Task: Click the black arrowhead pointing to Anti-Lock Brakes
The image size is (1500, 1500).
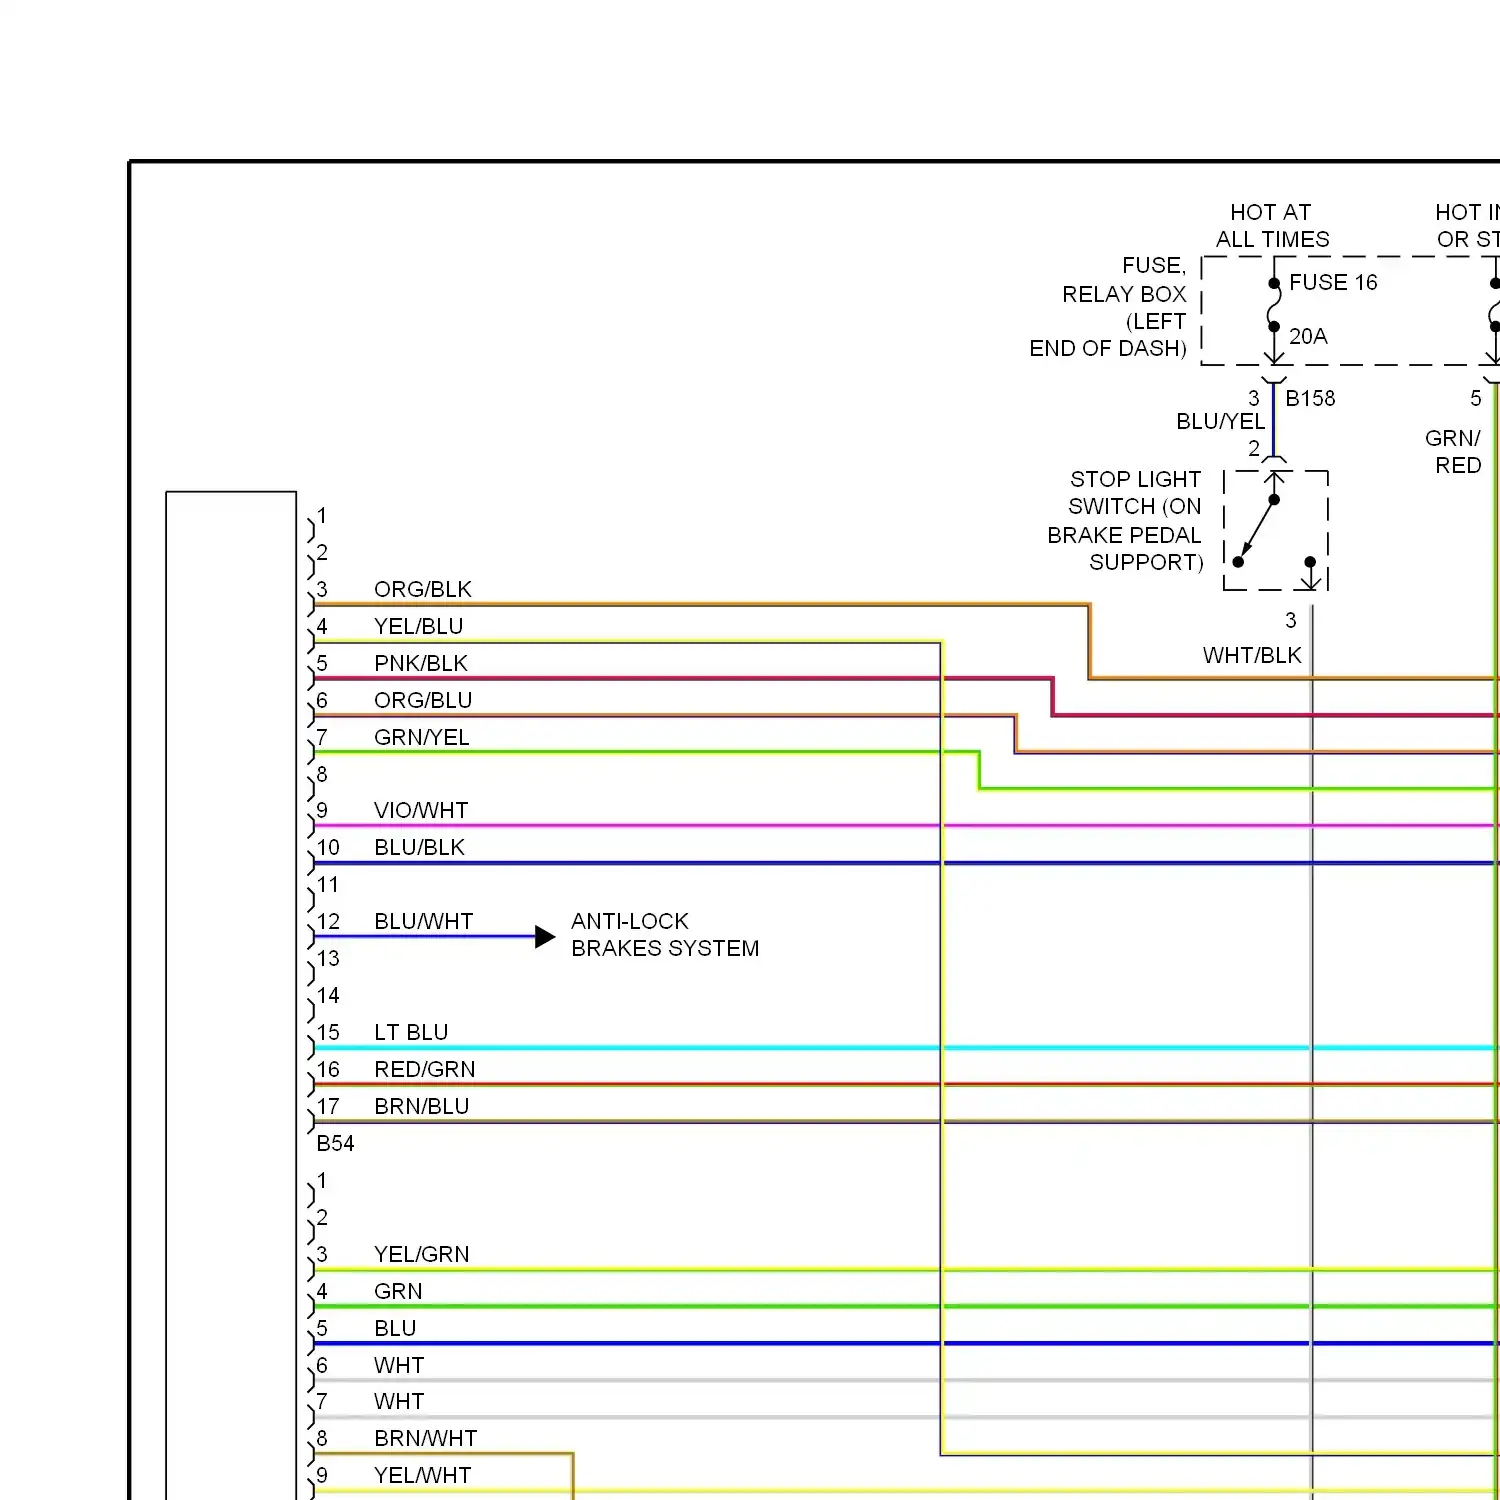Action: (x=545, y=937)
